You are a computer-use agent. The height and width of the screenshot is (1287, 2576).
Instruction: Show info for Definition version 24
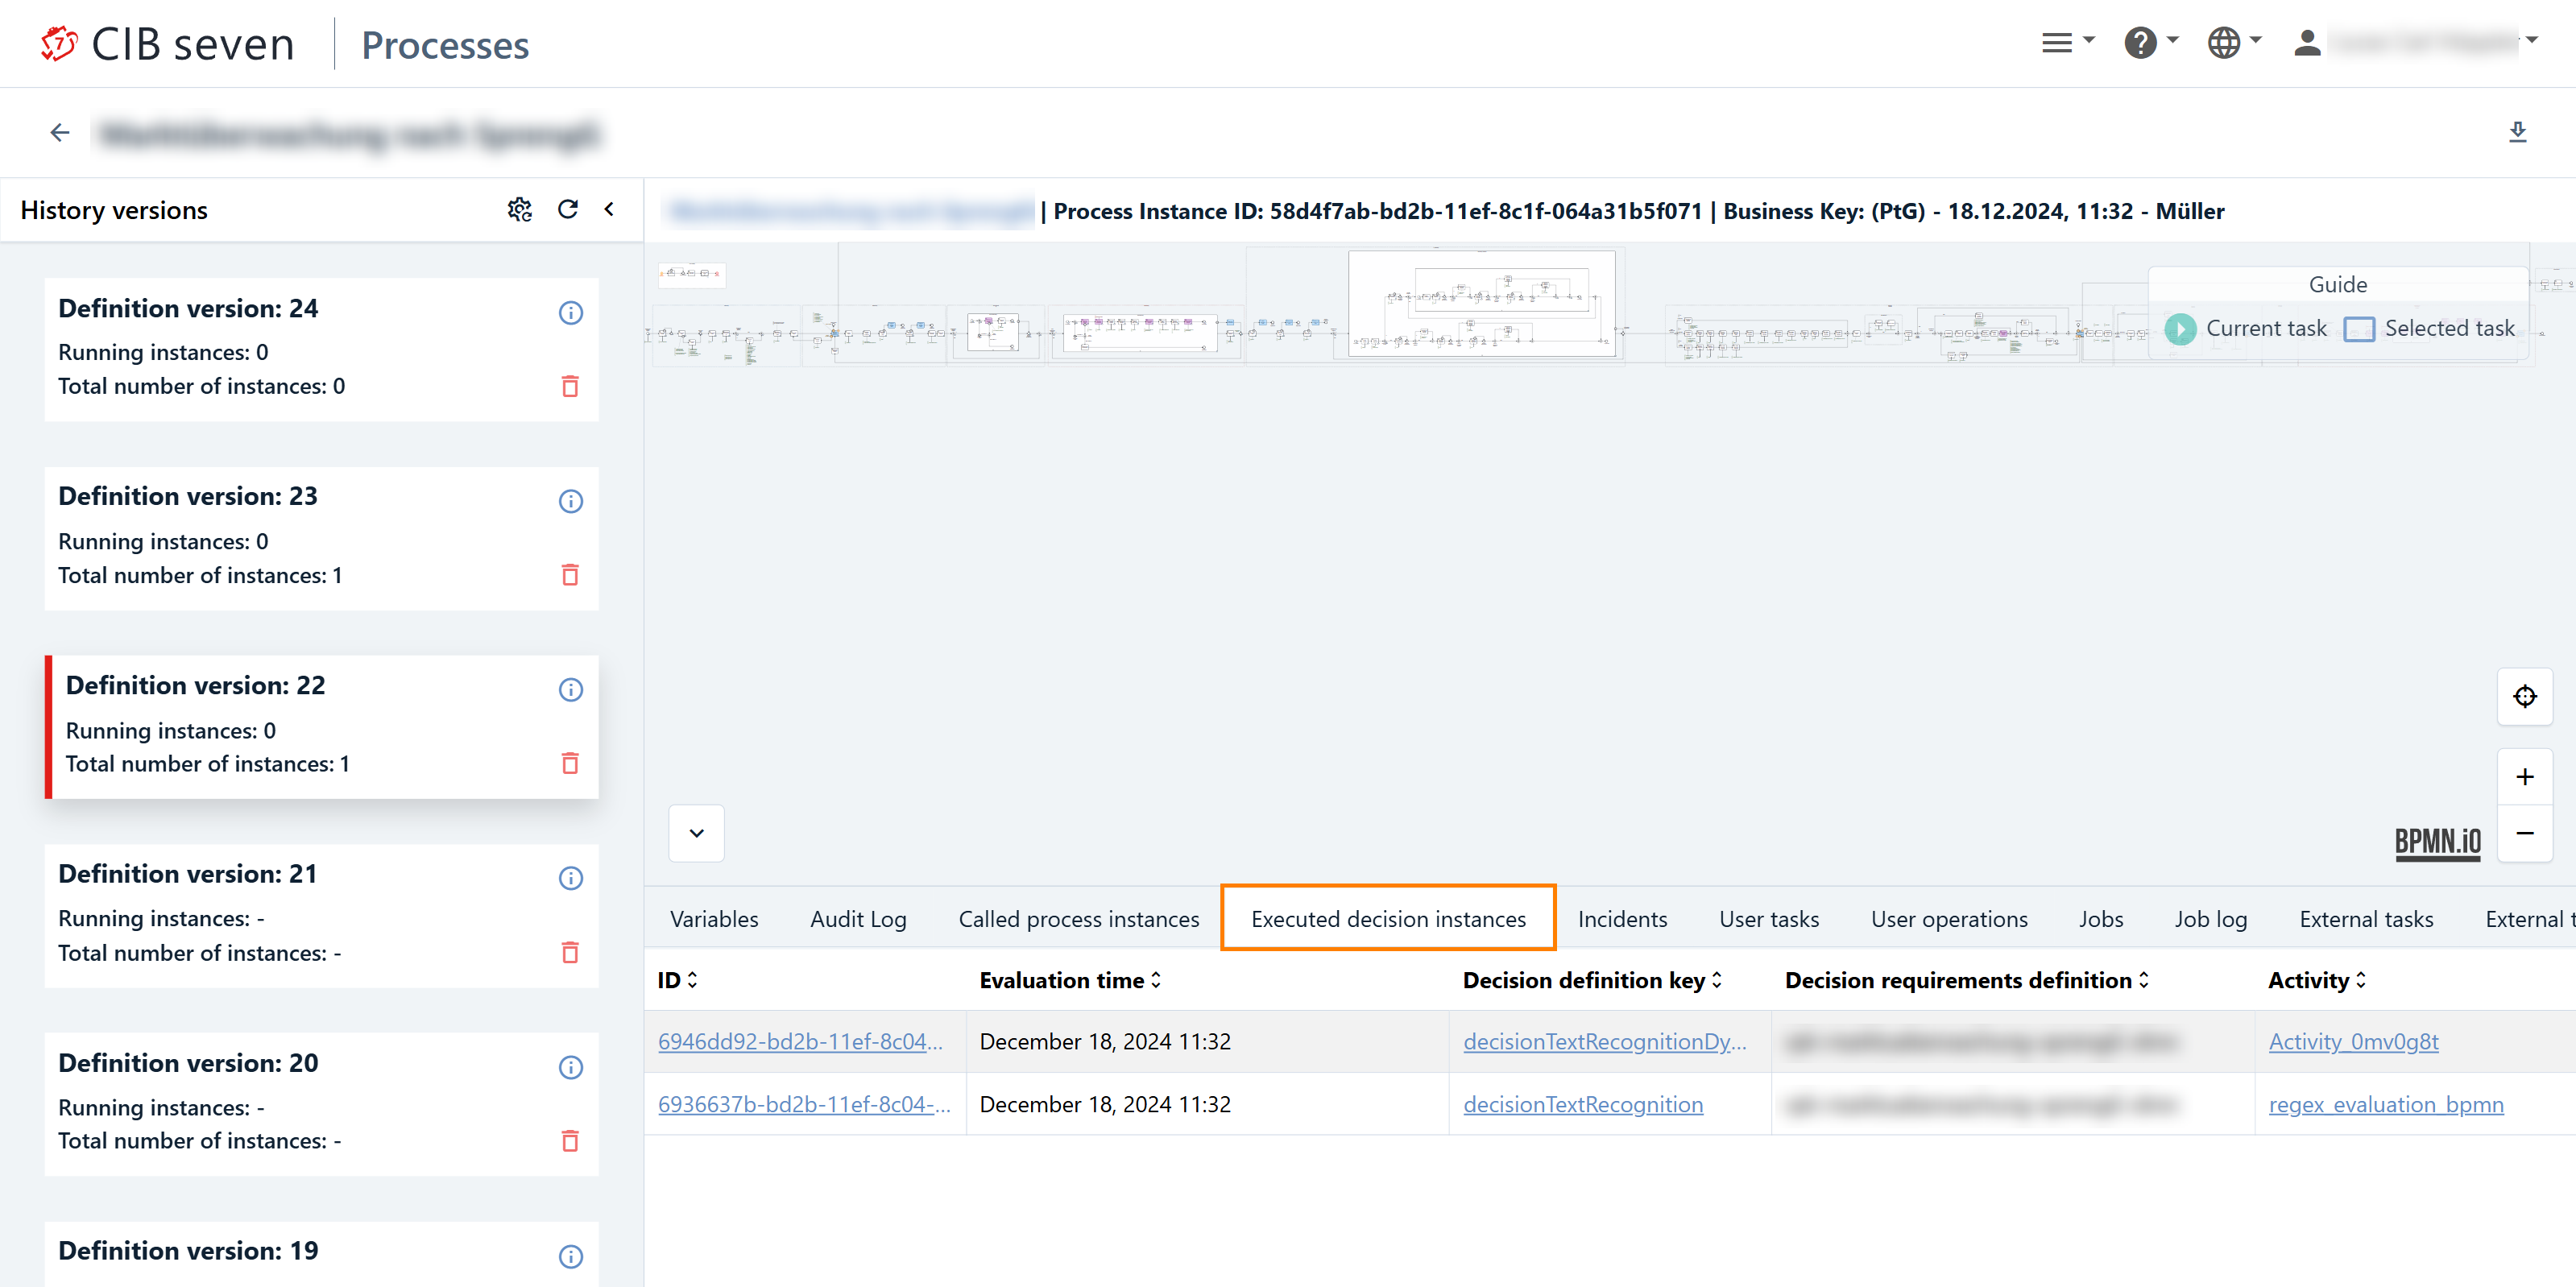tap(570, 313)
